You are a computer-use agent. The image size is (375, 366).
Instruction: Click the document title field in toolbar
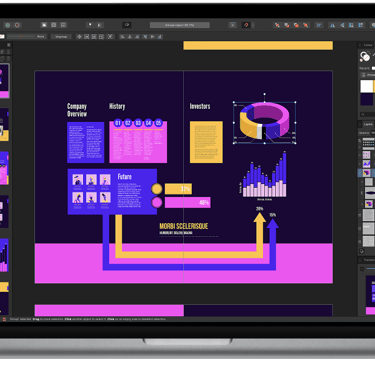click(180, 25)
